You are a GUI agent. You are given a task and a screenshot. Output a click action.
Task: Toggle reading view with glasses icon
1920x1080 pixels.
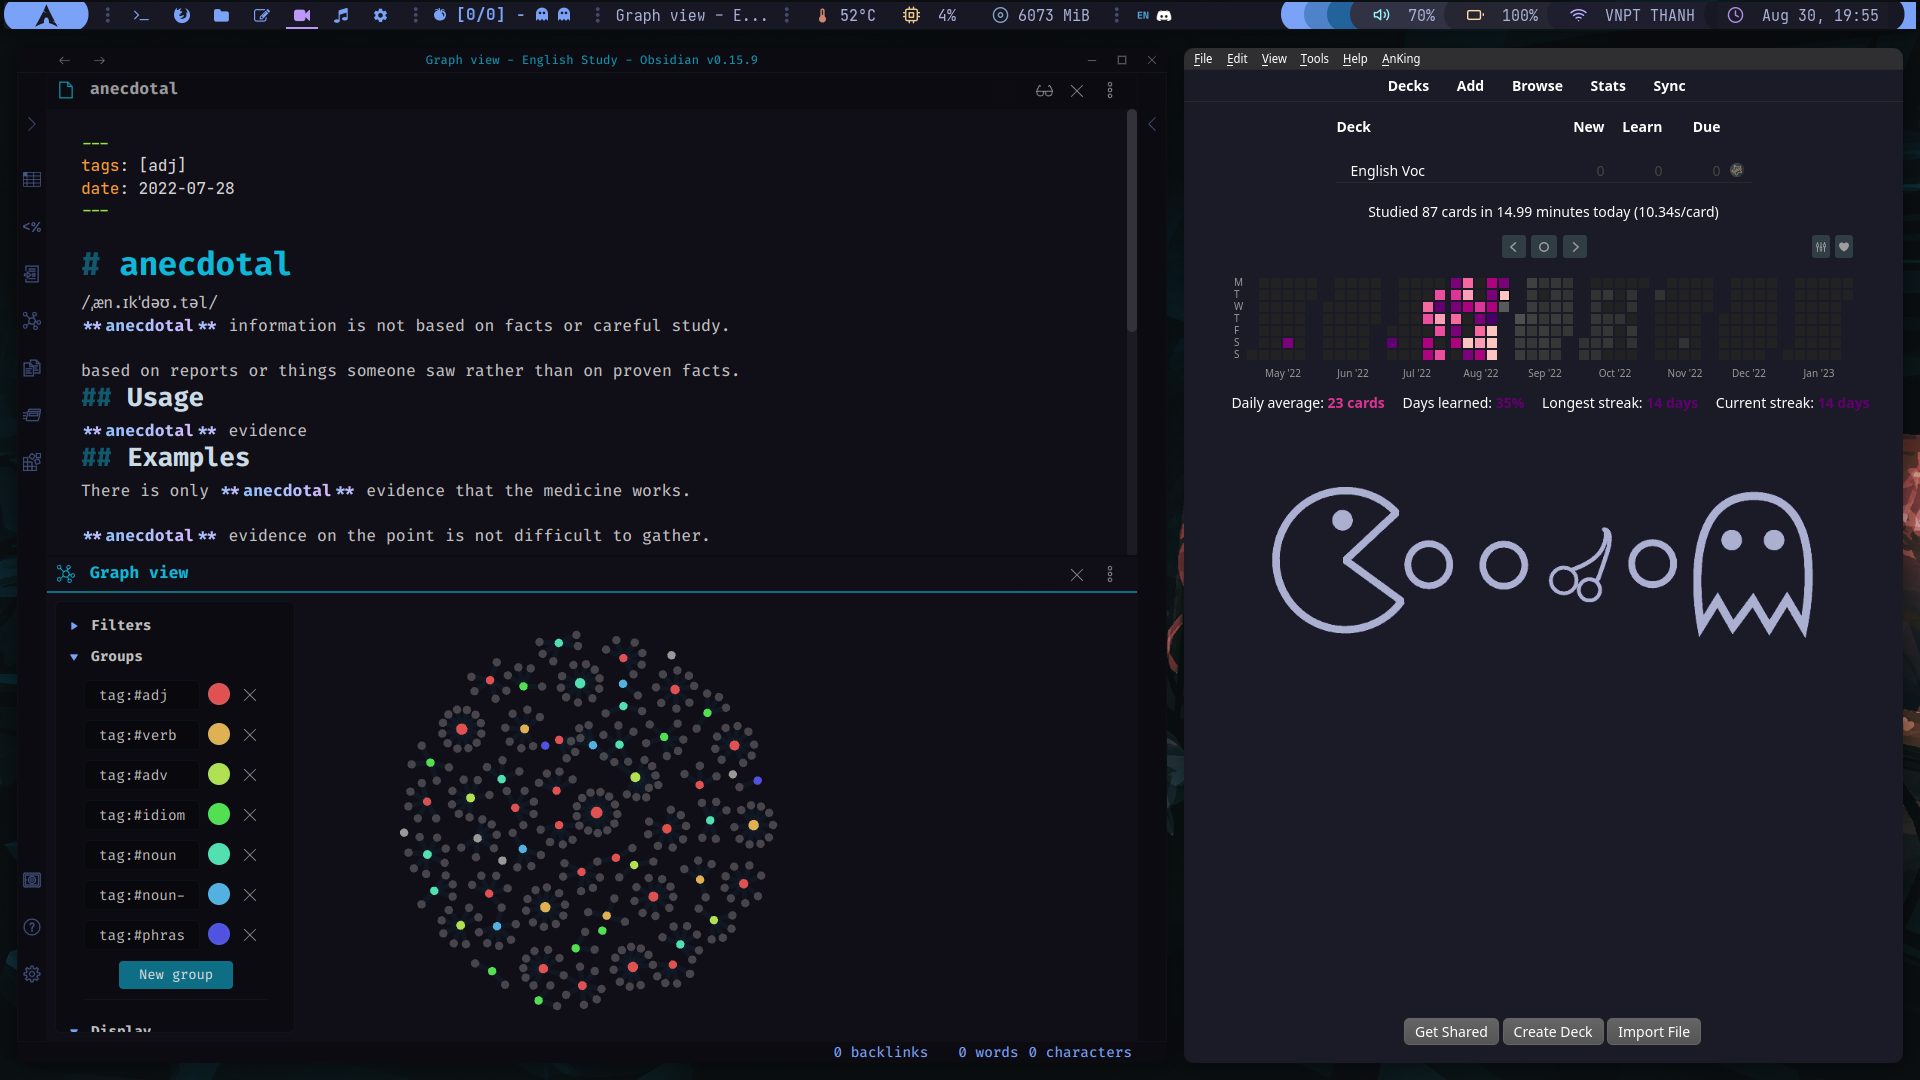pyautogui.click(x=1044, y=91)
